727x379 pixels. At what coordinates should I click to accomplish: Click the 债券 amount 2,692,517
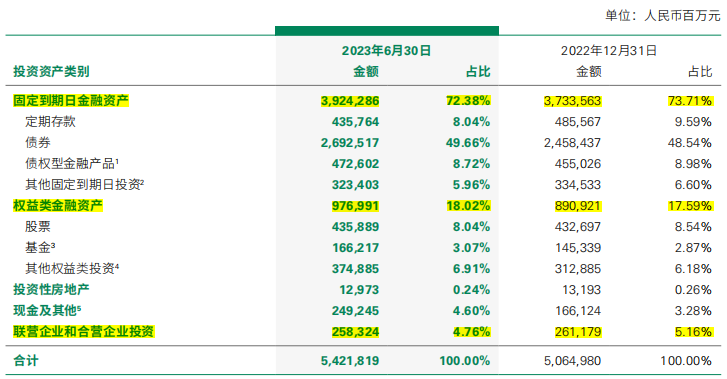tap(350, 142)
